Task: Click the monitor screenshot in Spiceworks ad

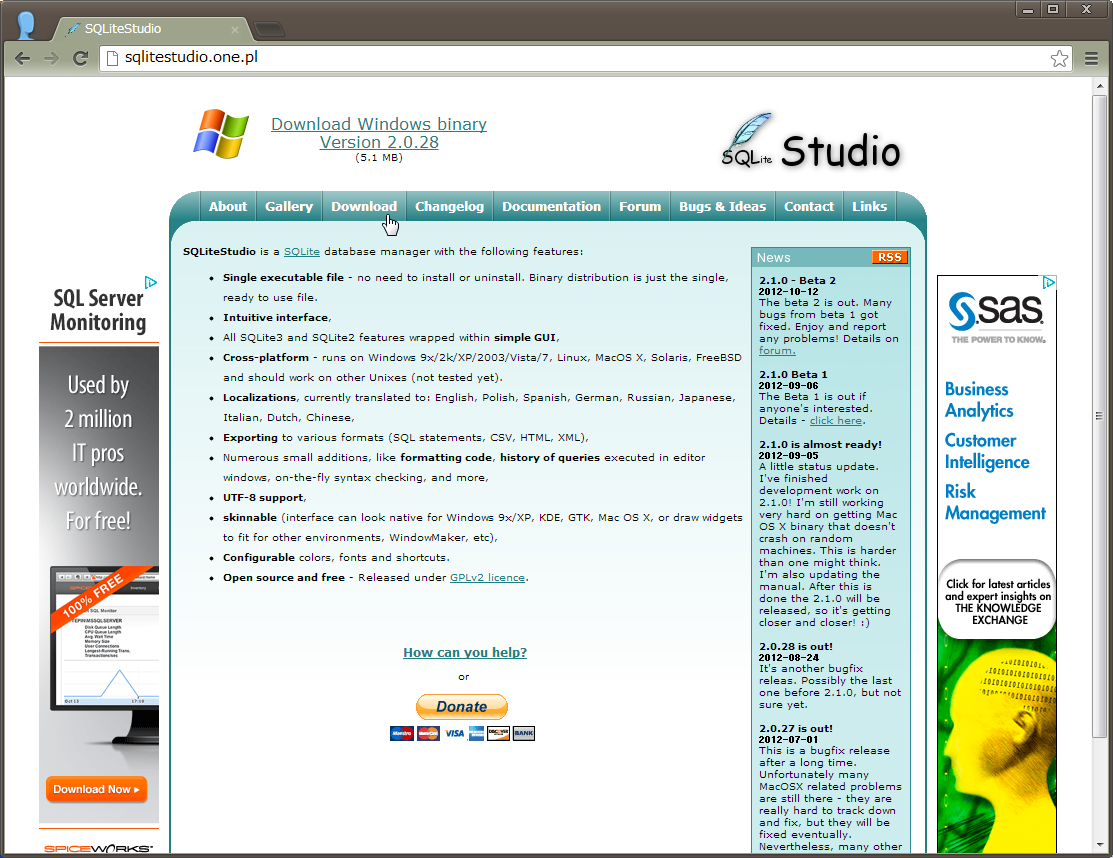Action: [104, 639]
